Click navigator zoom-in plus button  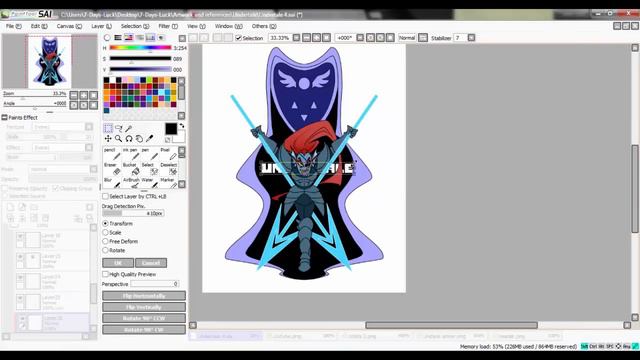click(x=84, y=95)
